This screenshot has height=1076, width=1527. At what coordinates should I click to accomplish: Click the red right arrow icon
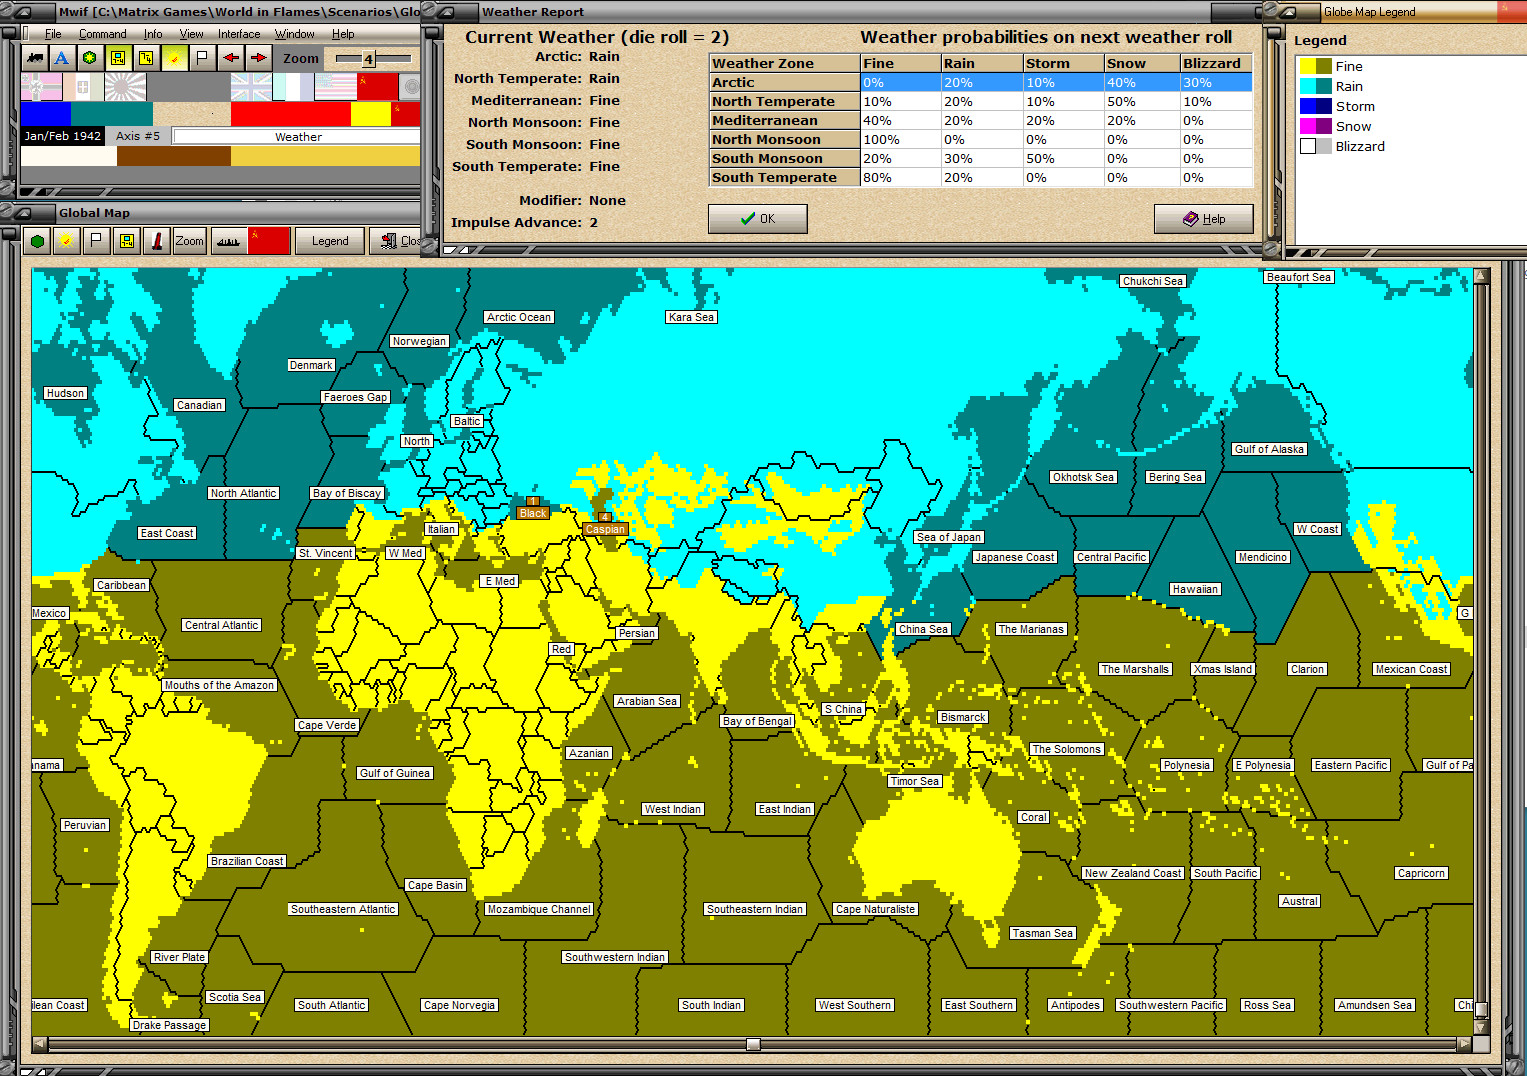[x=259, y=58]
